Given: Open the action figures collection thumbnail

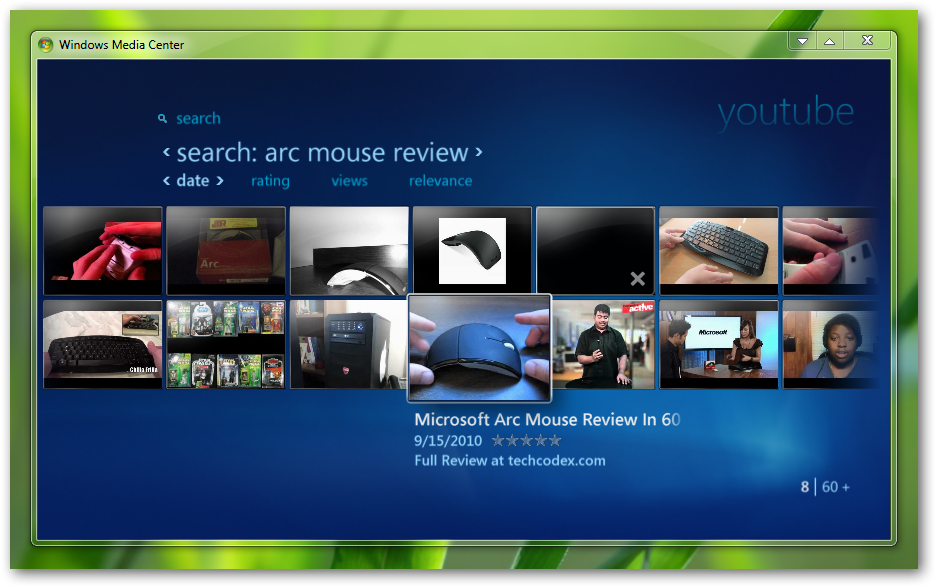Looking at the screenshot, I should coord(226,345).
